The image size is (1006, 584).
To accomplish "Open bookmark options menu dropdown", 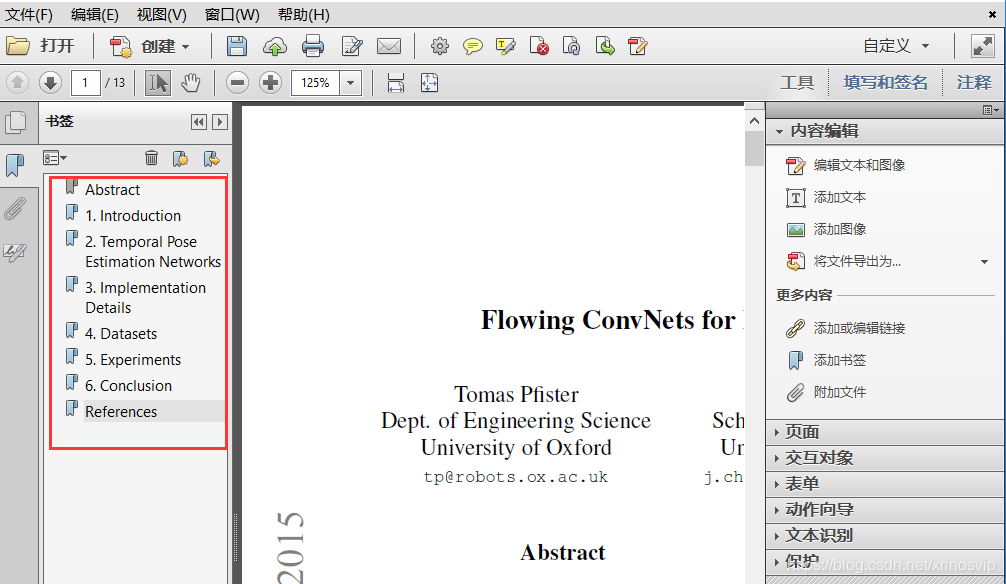I will point(55,158).
